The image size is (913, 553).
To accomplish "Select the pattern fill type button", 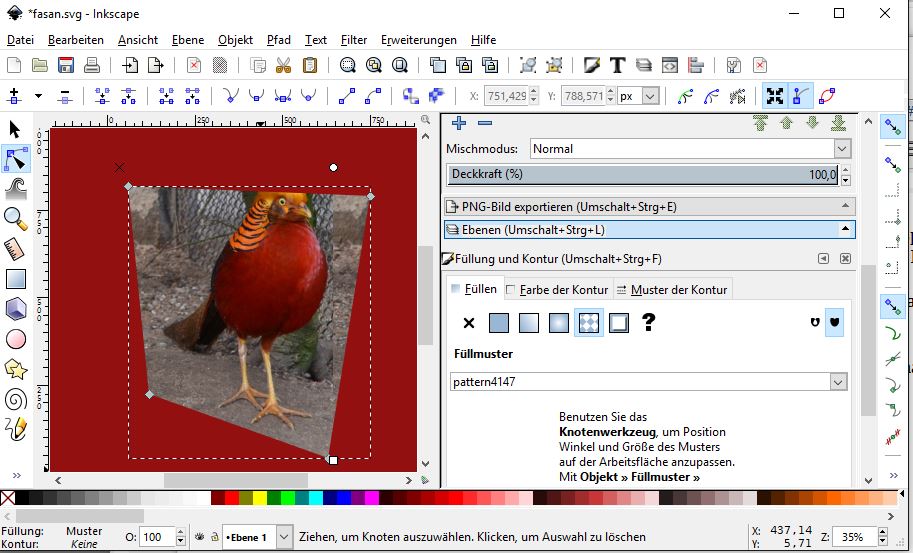I will [x=589, y=323].
